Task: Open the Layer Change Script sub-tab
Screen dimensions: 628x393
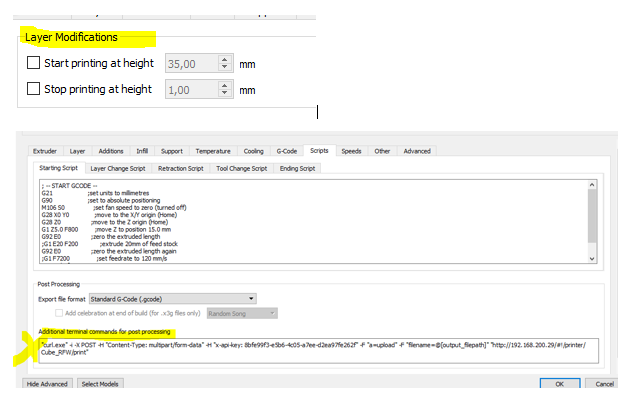Action: (118, 169)
